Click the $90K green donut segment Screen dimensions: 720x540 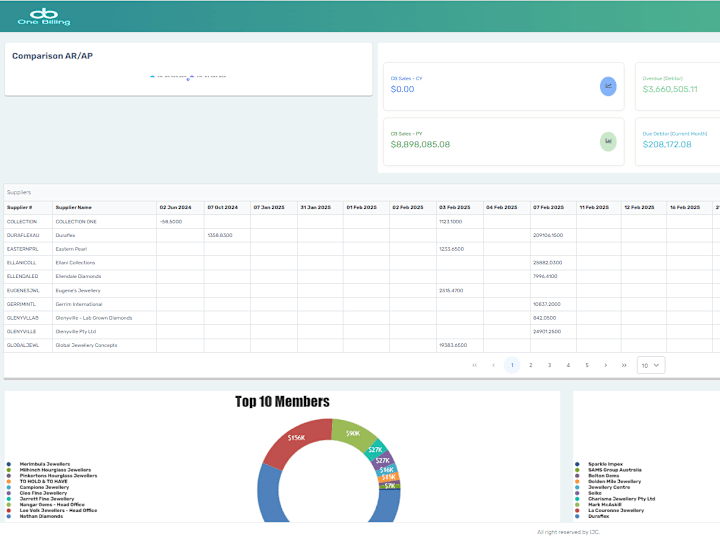pos(352,433)
